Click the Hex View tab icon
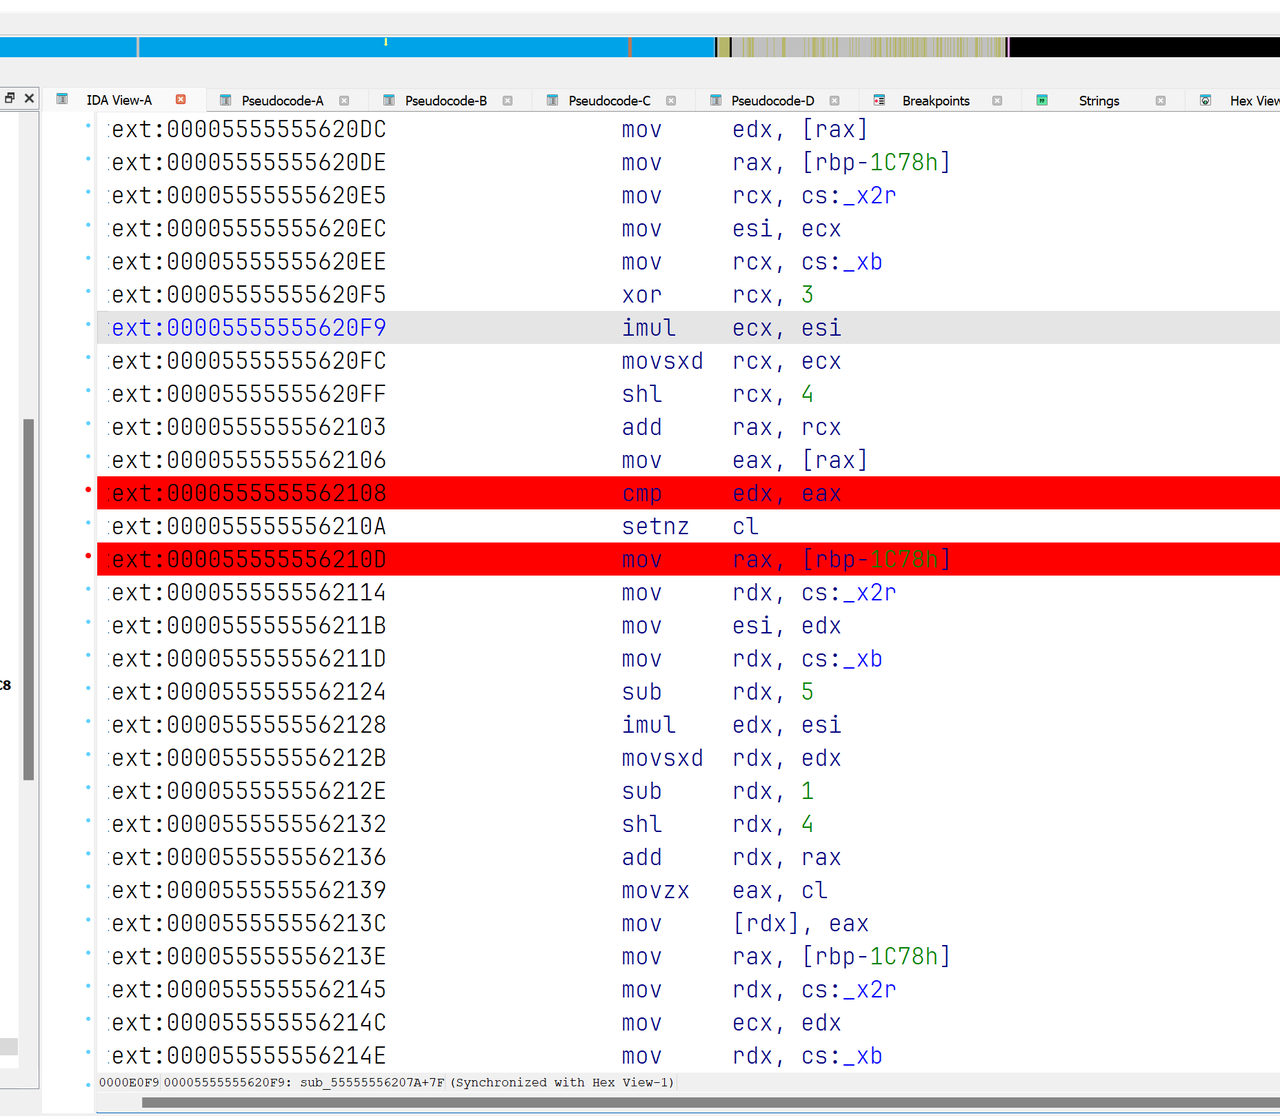This screenshot has width=1280, height=1116. coord(1205,100)
